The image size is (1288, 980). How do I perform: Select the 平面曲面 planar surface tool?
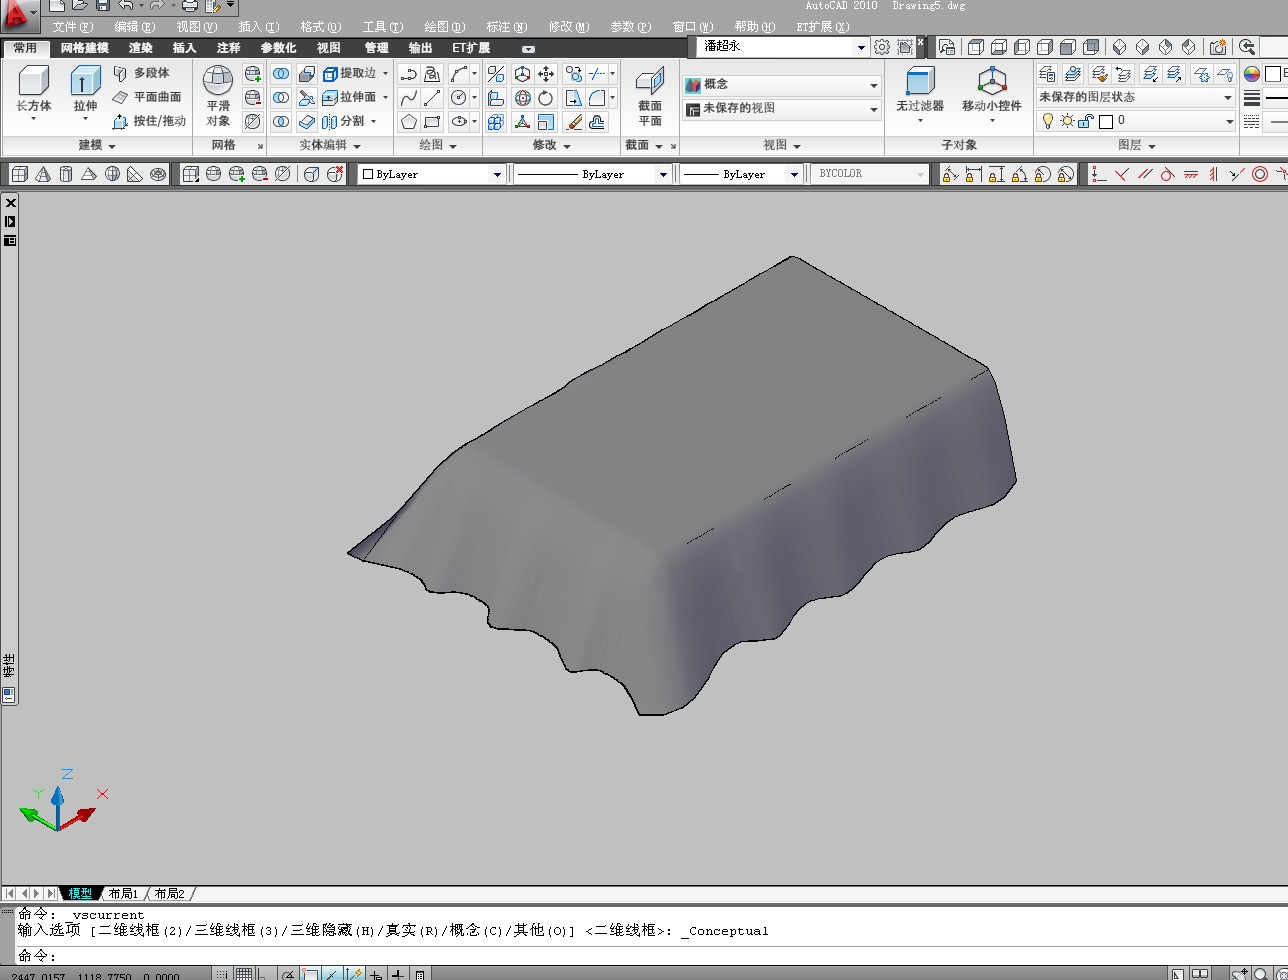point(147,97)
